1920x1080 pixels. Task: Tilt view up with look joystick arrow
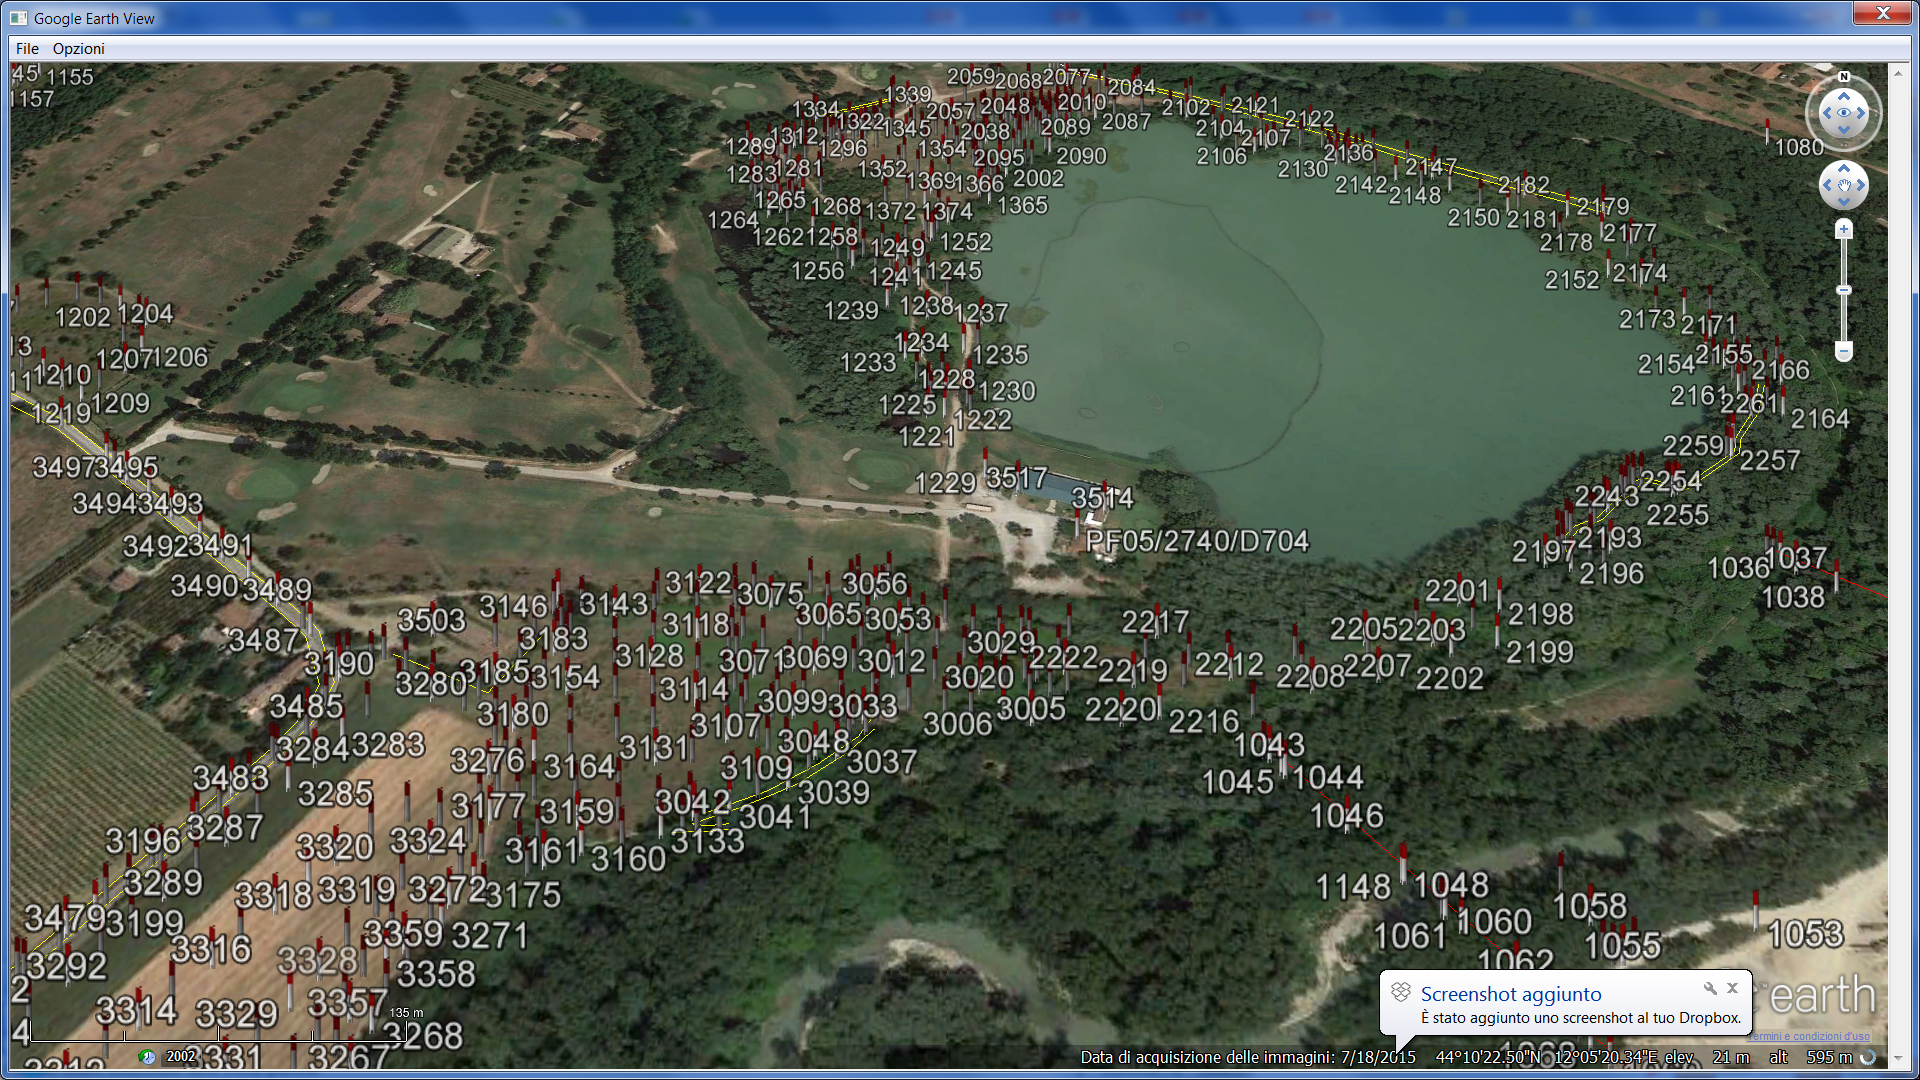1844,96
